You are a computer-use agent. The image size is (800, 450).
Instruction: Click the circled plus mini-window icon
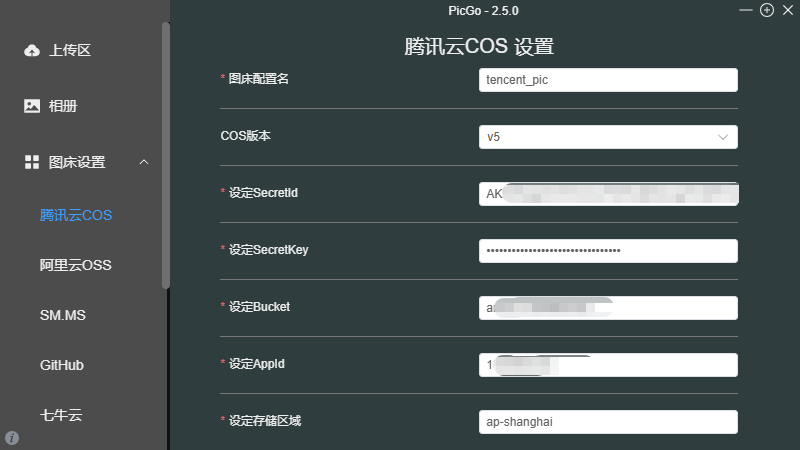[x=767, y=10]
